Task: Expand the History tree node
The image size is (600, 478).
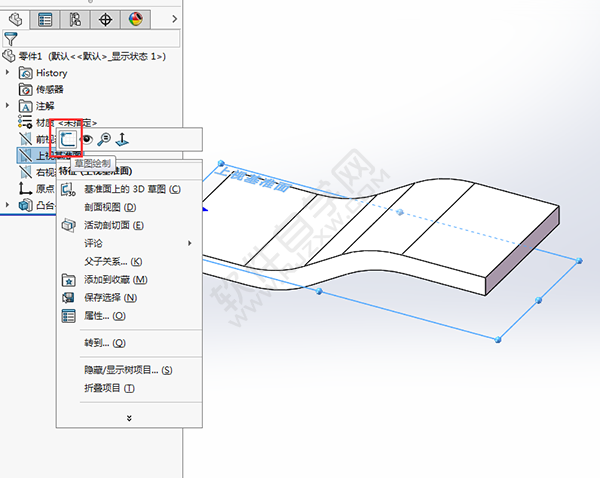Action: click(8, 73)
